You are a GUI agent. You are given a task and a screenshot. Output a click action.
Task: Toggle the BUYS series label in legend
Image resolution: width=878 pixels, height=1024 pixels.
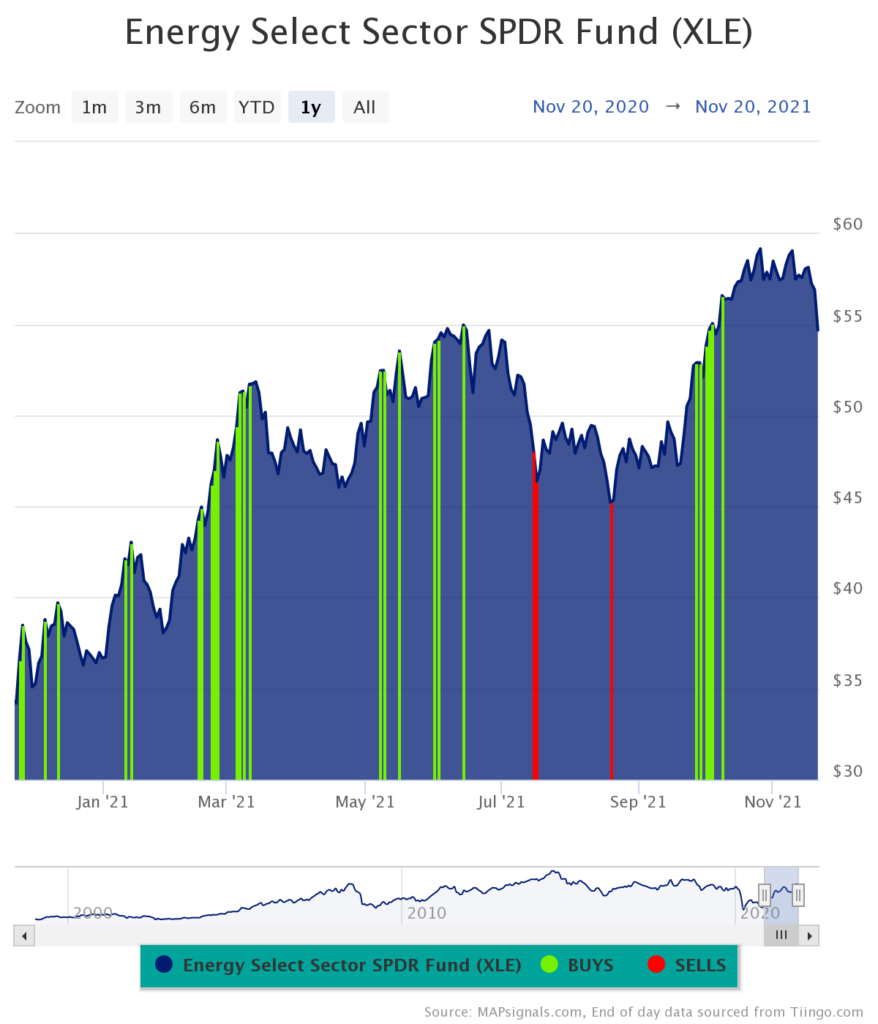point(590,965)
